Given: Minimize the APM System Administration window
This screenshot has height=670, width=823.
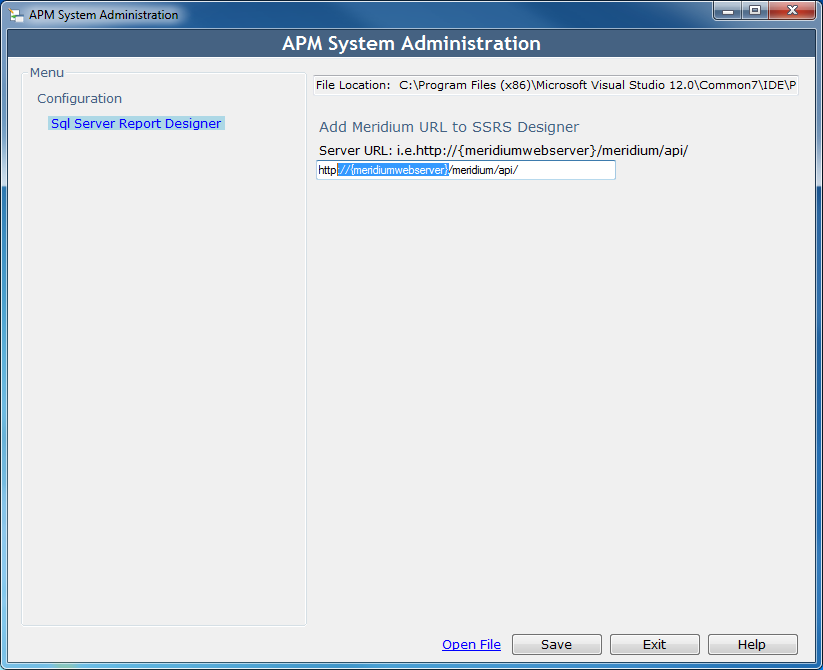Looking at the screenshot, I should click(x=727, y=10).
